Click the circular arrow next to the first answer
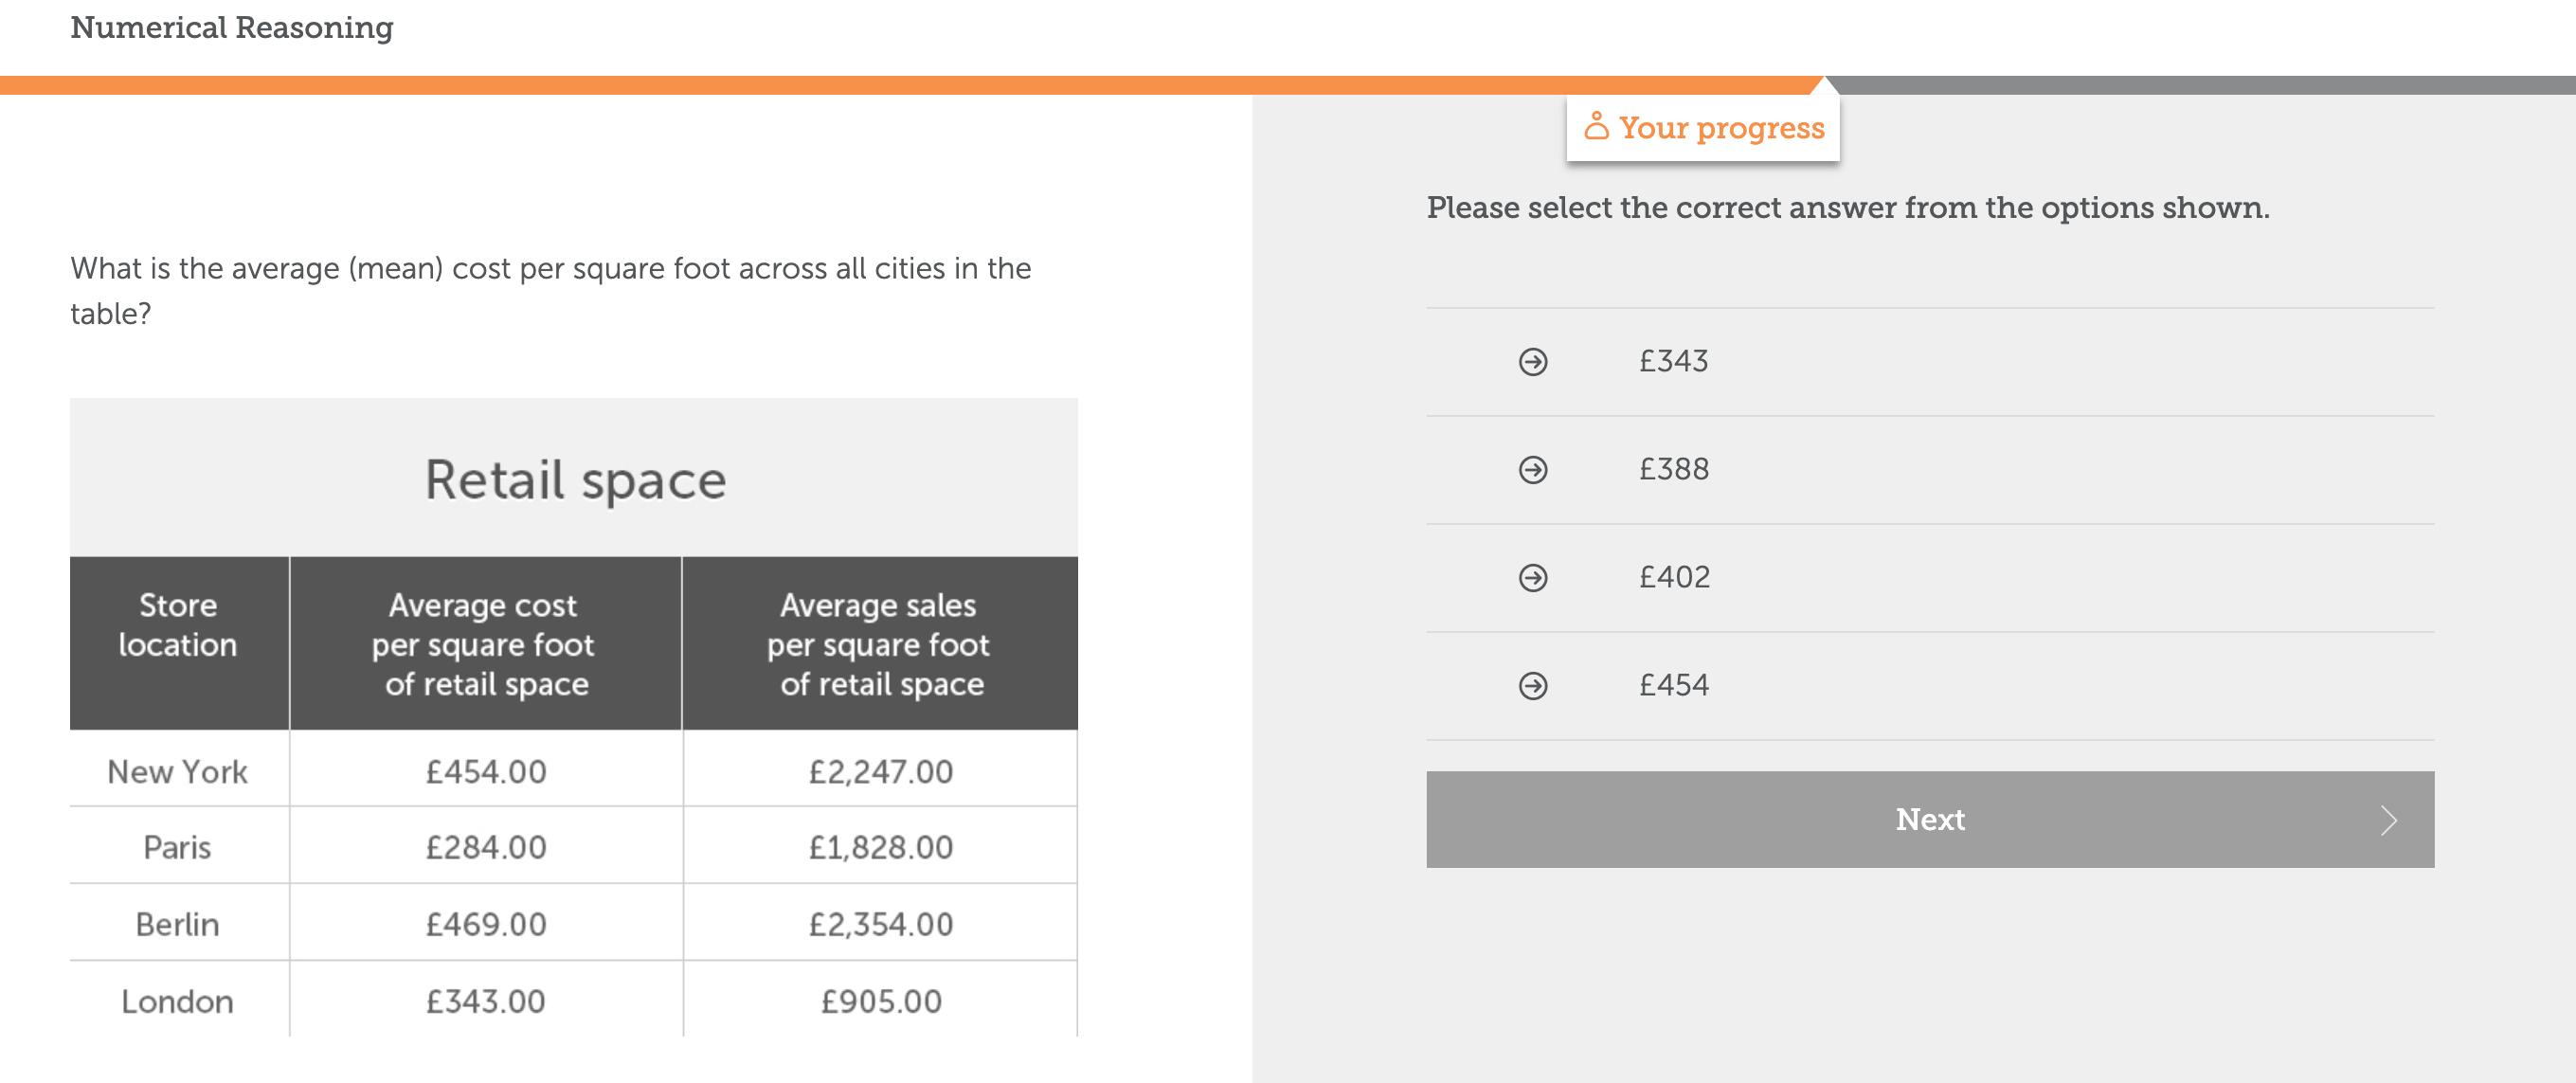Viewport: 2576px width, 1083px height. click(1534, 361)
